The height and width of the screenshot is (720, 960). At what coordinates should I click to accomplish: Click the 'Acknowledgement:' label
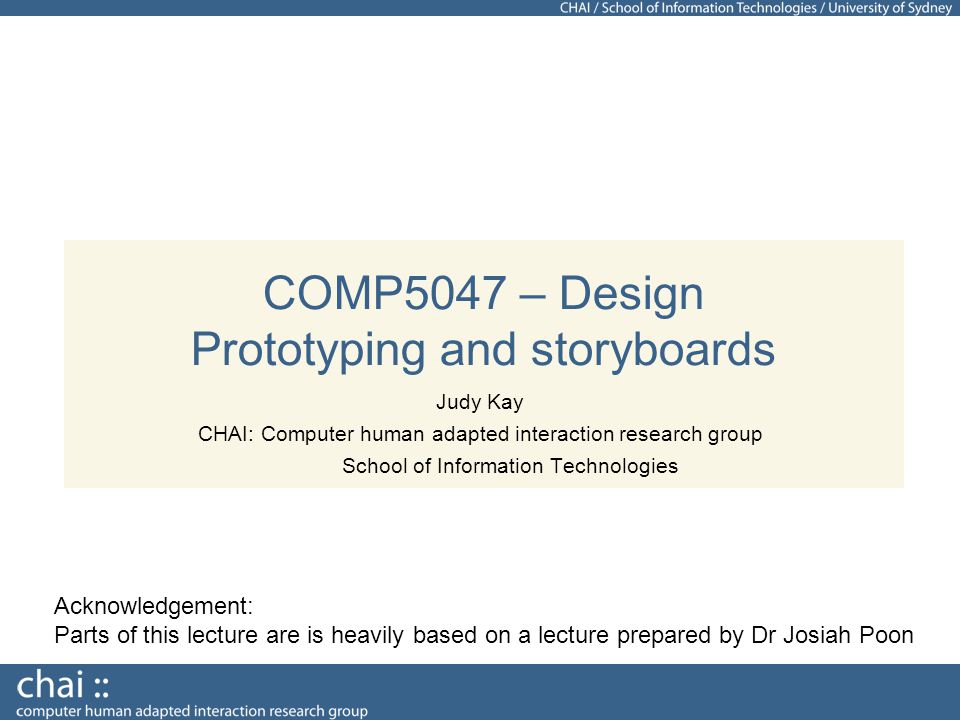153,606
